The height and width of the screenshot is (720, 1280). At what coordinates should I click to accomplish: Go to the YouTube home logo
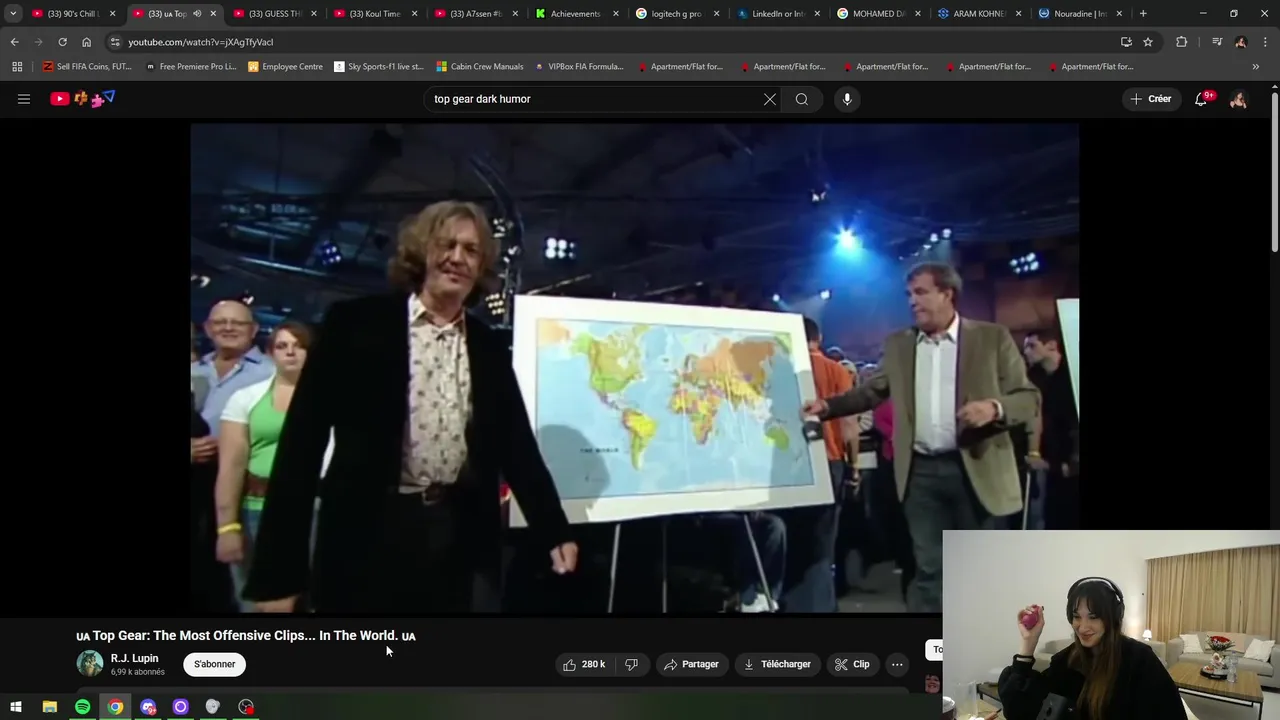click(83, 98)
